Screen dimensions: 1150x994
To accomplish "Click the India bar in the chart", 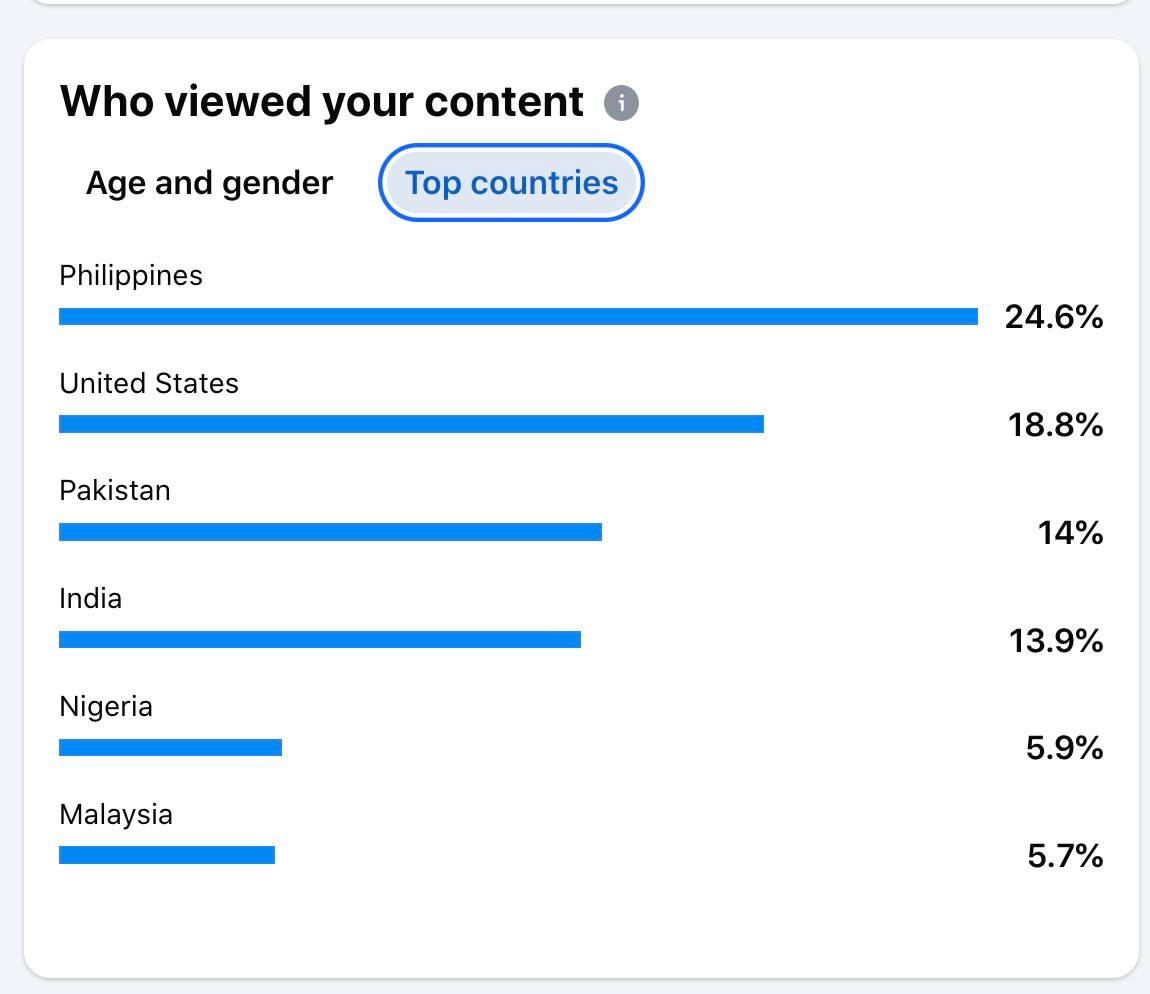I will point(320,639).
